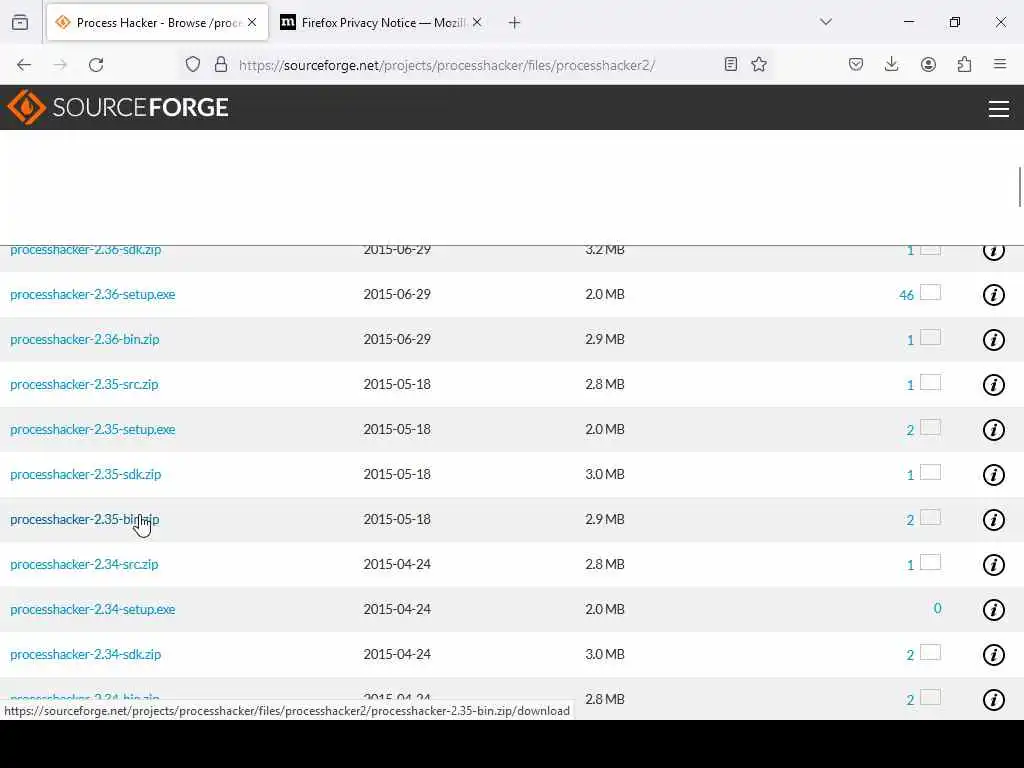This screenshot has height=768, width=1024.
Task: View info for processhacker-2.35-sdk.zip
Action: pos(993,475)
